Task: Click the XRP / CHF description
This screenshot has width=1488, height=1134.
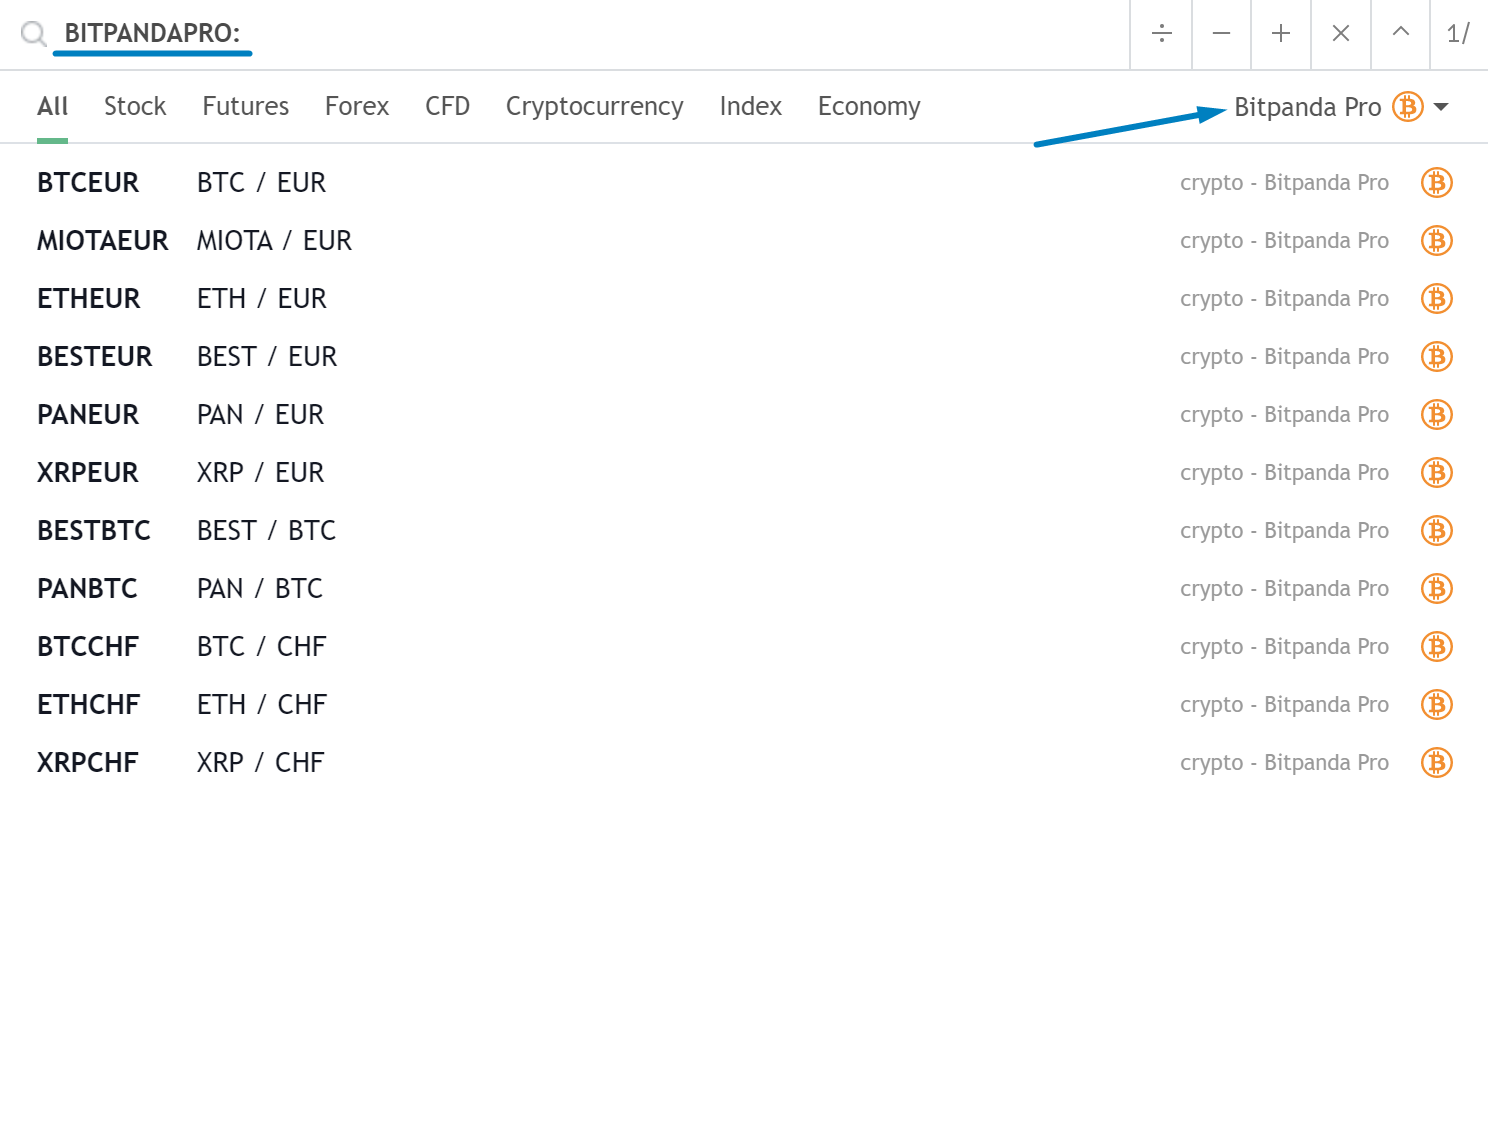Action: coord(260,763)
